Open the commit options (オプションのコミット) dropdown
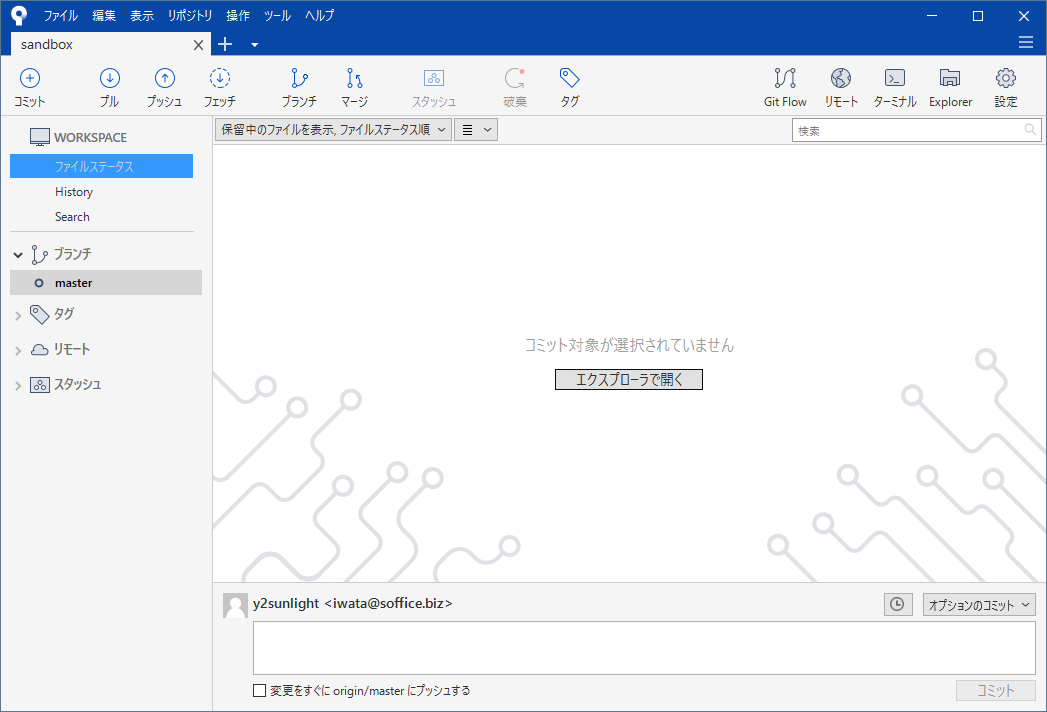 click(x=978, y=604)
